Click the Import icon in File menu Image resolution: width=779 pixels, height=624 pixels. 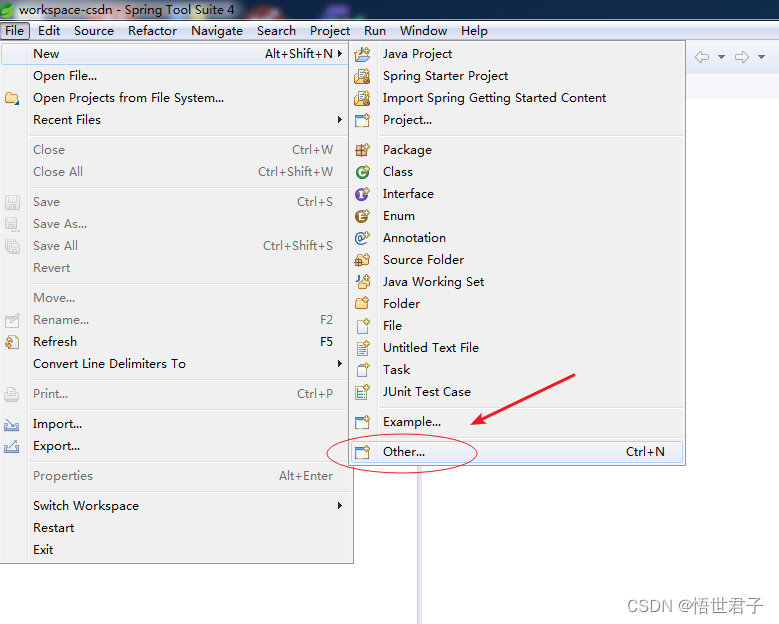(12, 424)
